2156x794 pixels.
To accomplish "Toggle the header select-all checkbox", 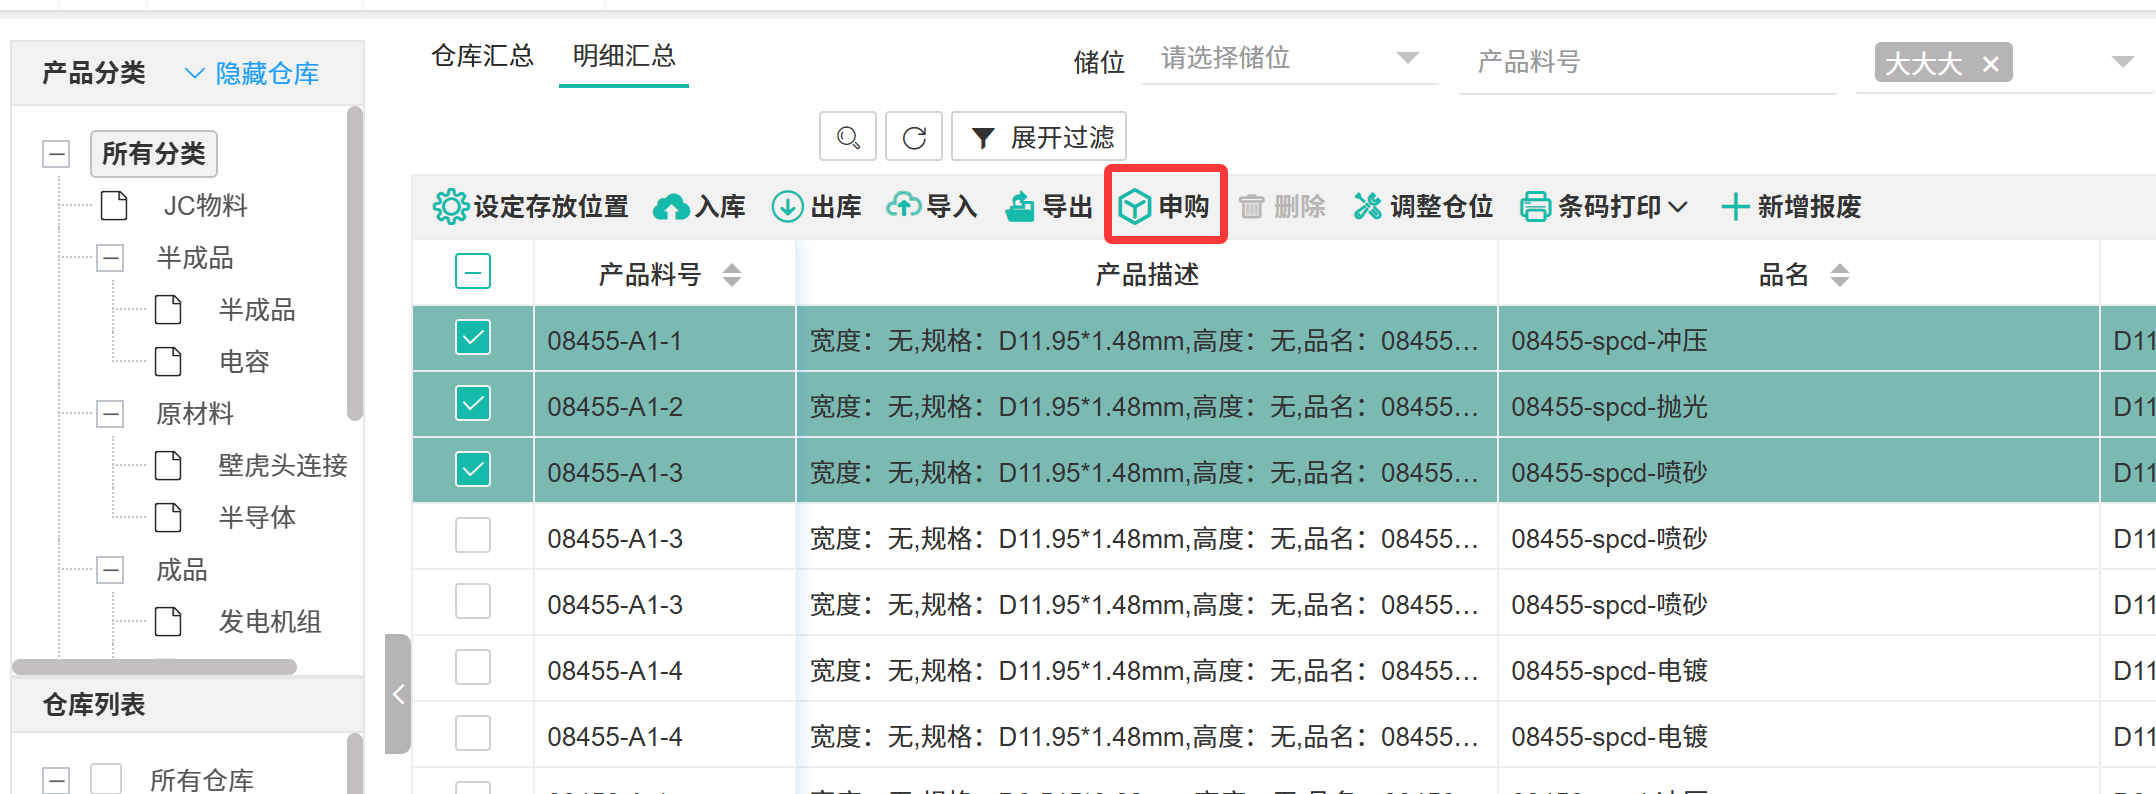I will 473,271.
